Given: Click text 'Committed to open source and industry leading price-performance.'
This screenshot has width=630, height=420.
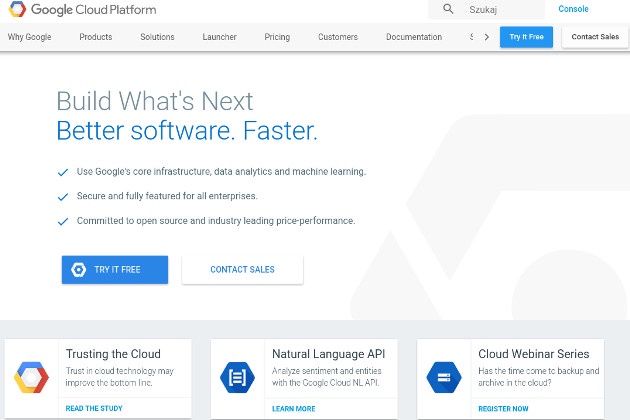Looking at the screenshot, I should 216,221.
